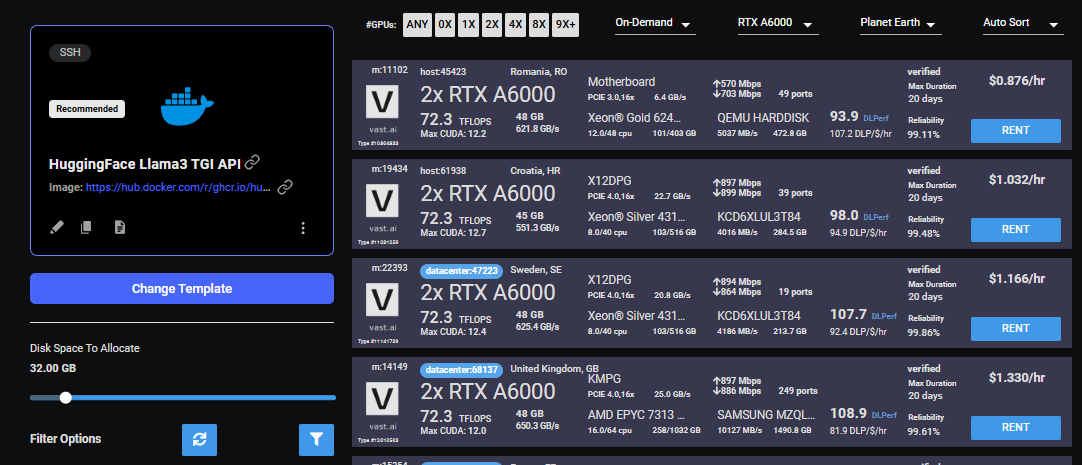Click Xeon® Gold 624... CPU text

point(634,118)
